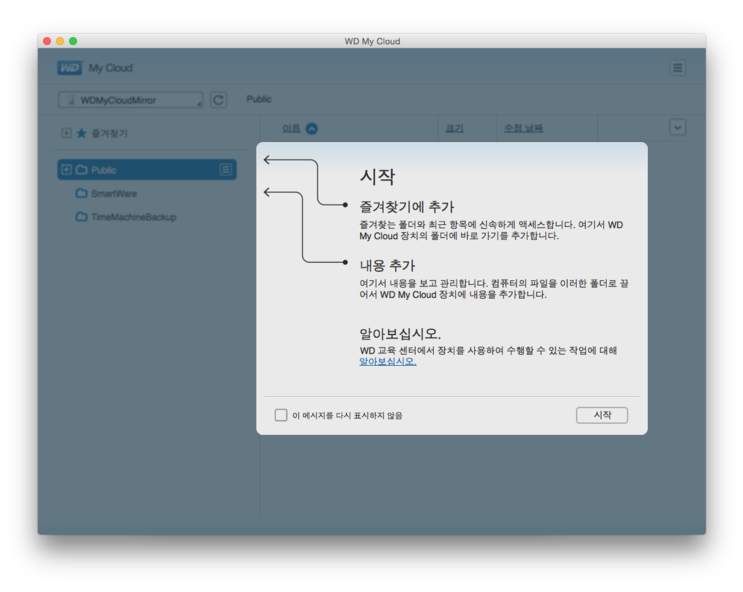Open the TimeMachineBackup folder
The height and width of the screenshot is (592, 743).
(134, 217)
